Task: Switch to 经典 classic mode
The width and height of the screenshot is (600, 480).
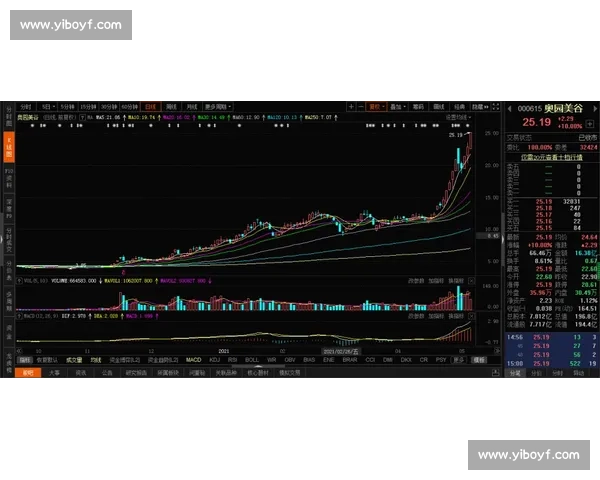Action: [459, 107]
